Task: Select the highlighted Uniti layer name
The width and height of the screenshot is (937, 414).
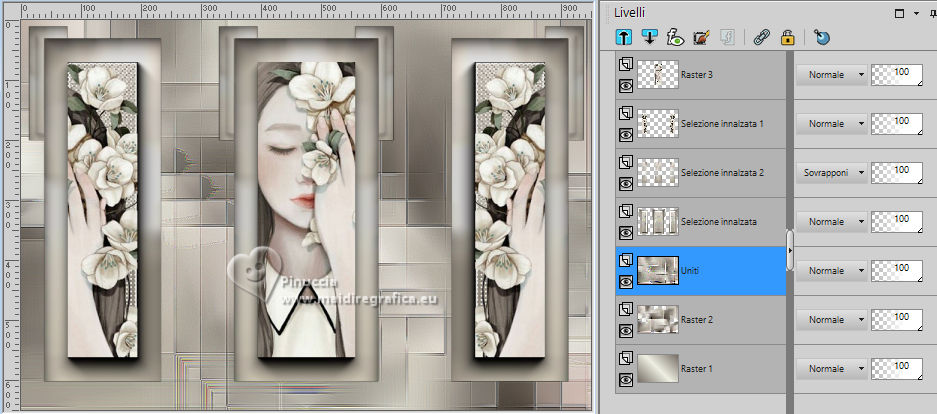Action: tap(690, 271)
